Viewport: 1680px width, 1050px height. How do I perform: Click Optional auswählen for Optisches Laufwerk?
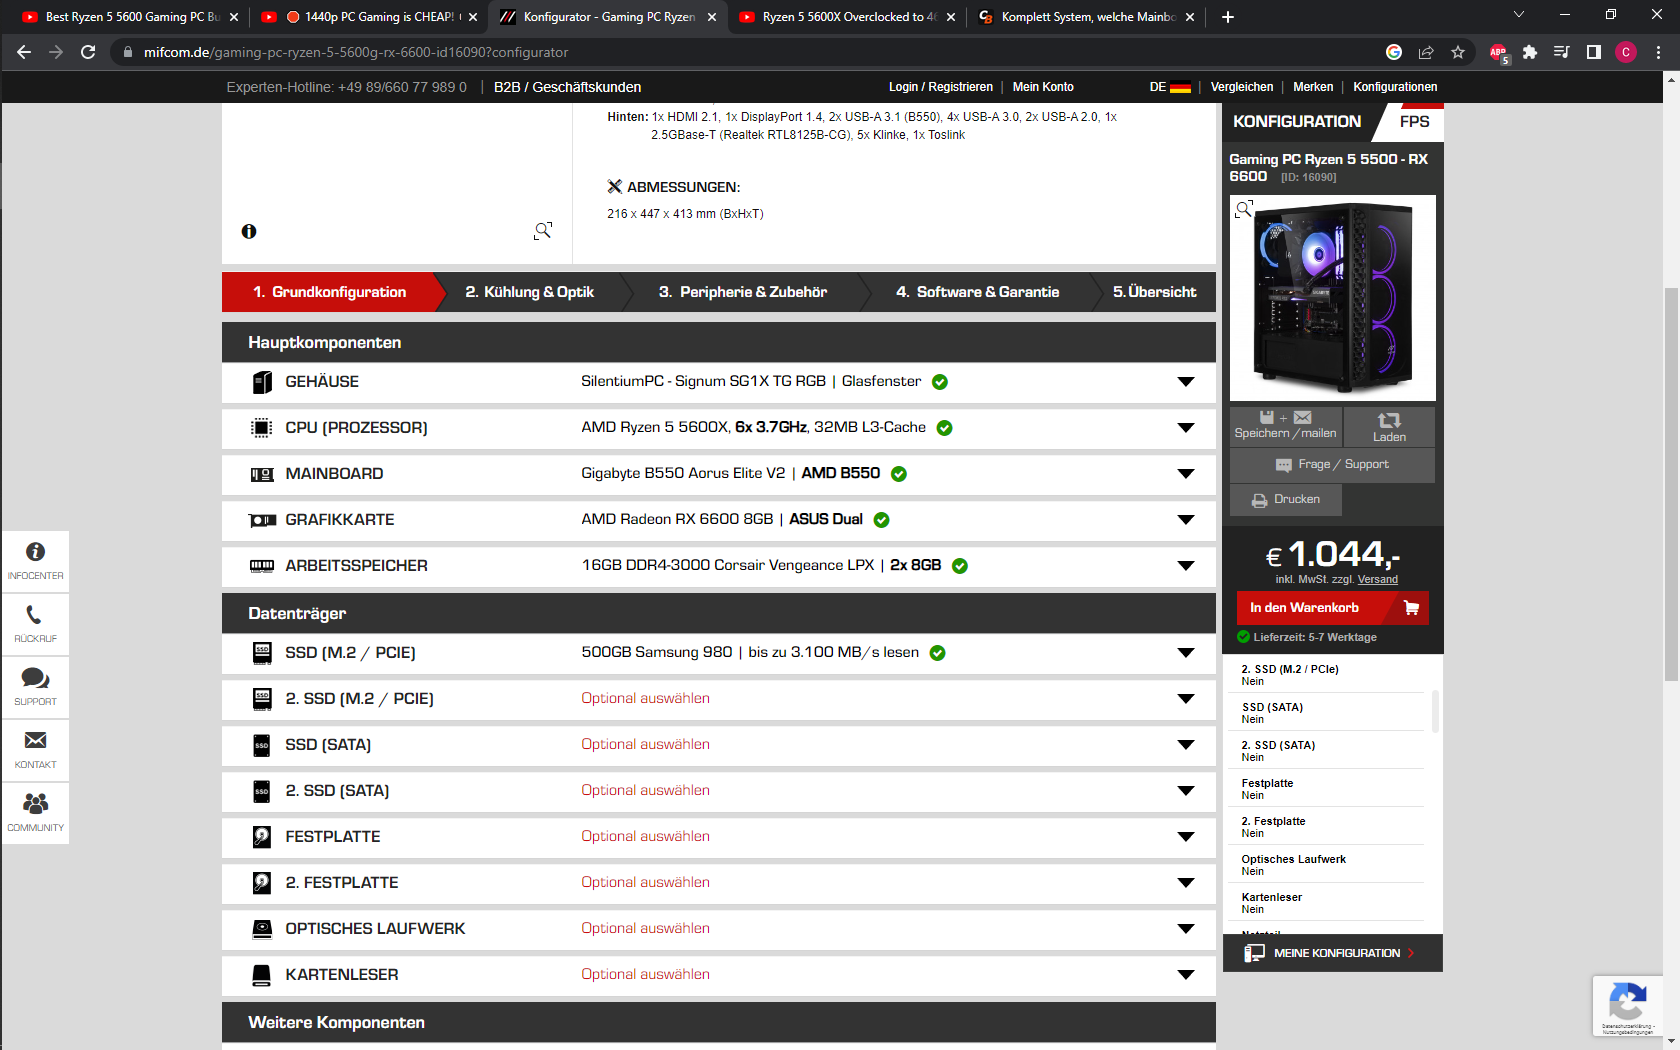pos(645,929)
